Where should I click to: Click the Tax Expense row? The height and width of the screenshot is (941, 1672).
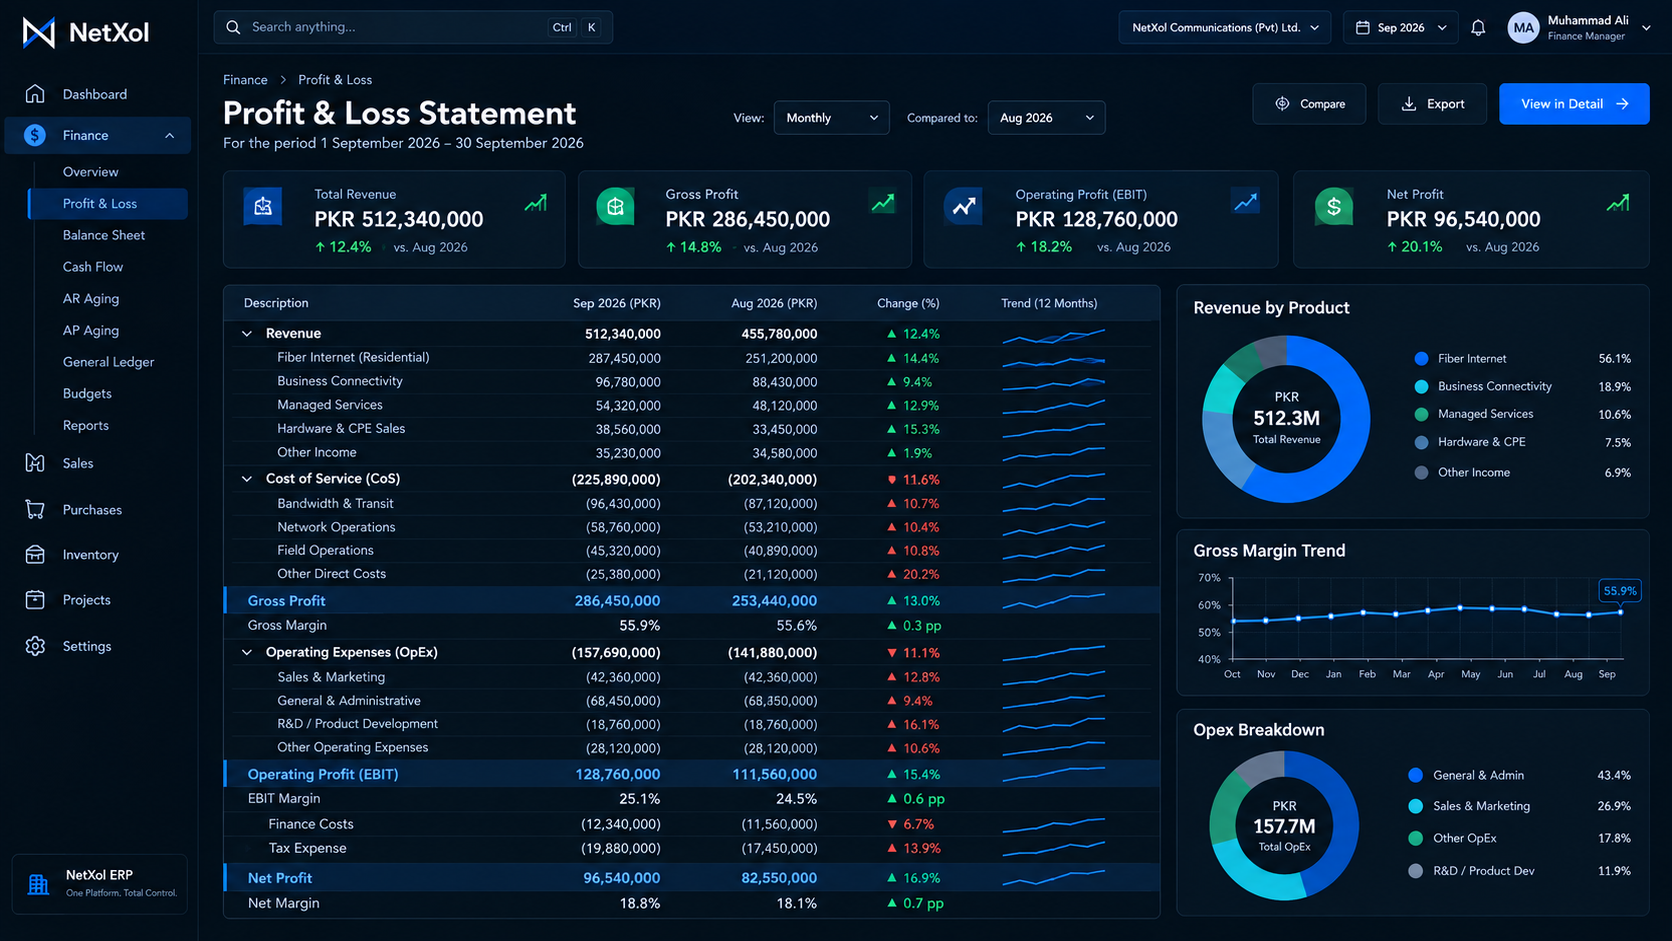[692, 848]
